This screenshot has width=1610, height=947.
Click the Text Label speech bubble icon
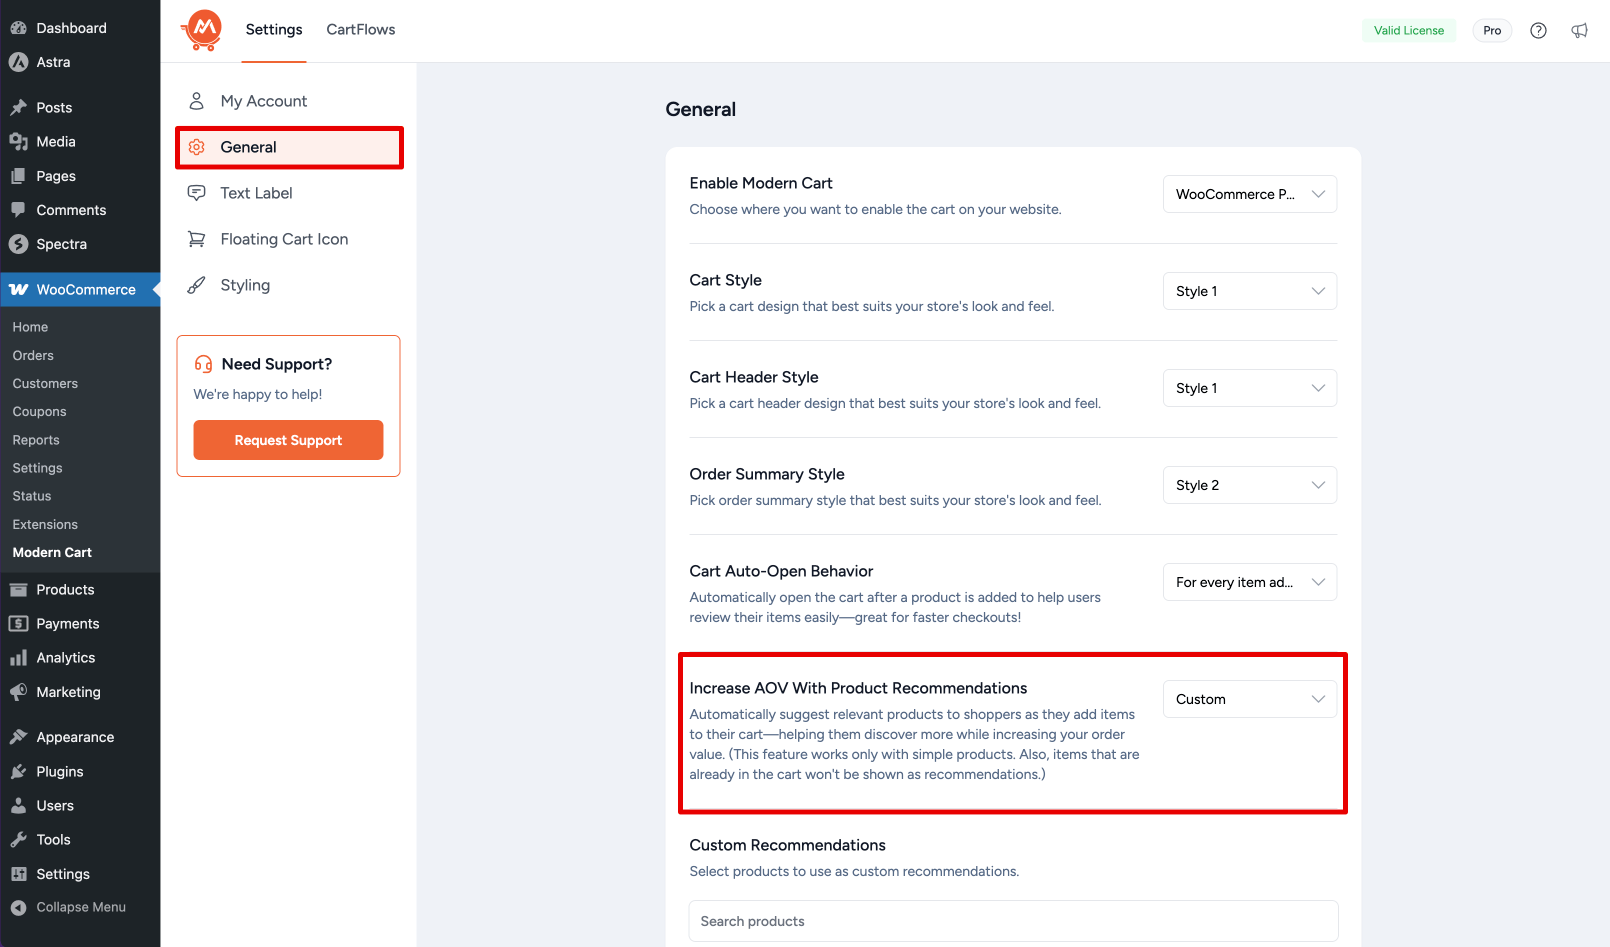point(197,193)
